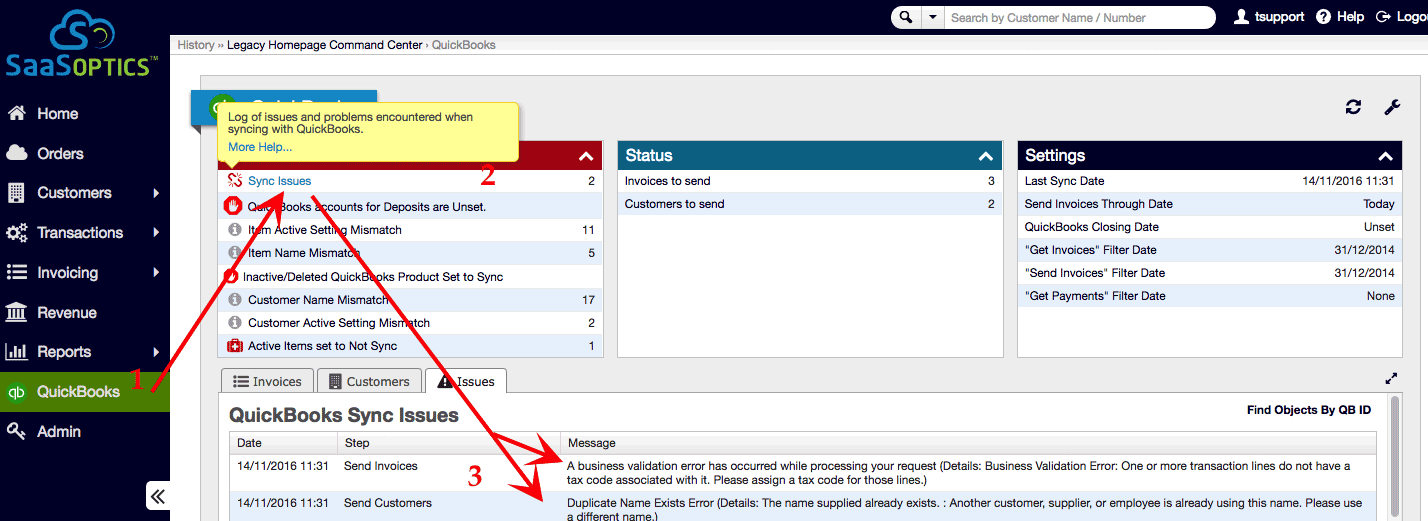Viewport: 1428px width, 521px height.
Task: Click More Help in the tooltip
Action: [260, 147]
